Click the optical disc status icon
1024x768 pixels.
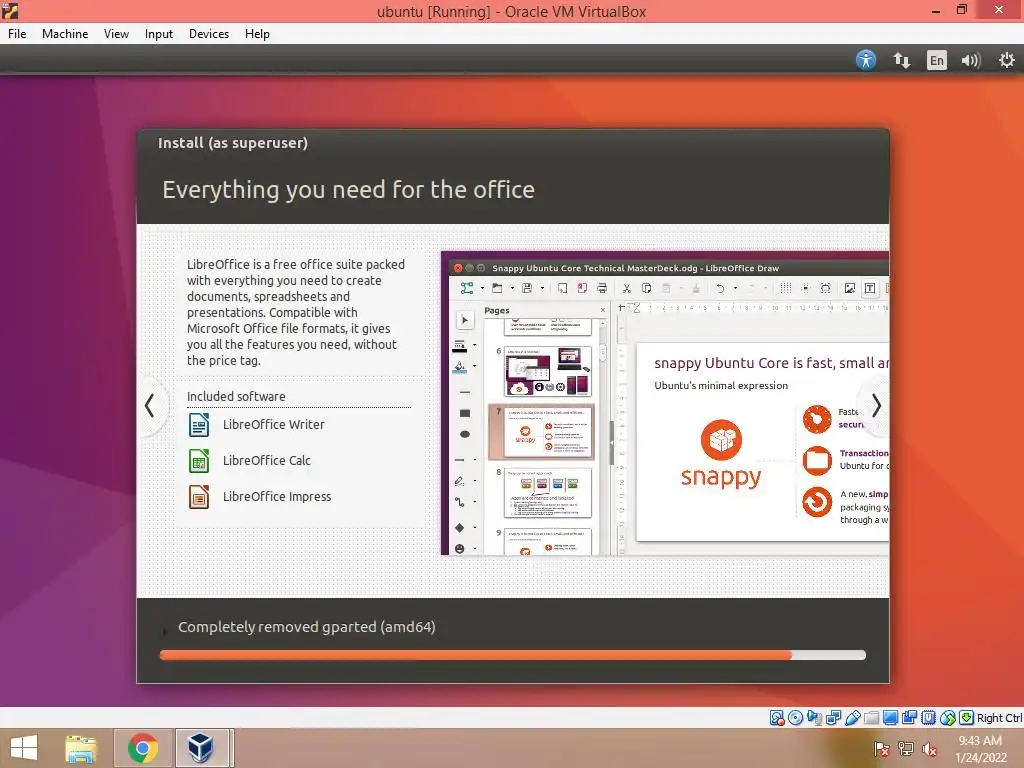click(795, 718)
